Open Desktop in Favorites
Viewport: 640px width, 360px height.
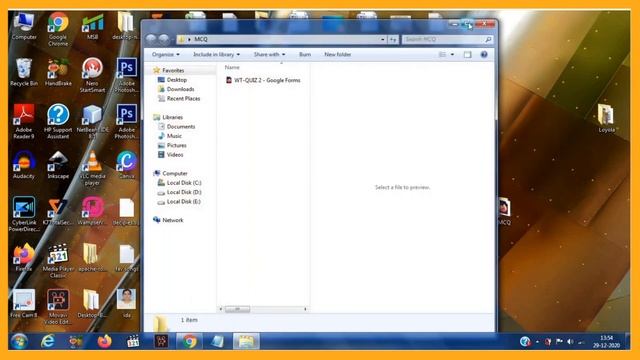tap(176, 80)
